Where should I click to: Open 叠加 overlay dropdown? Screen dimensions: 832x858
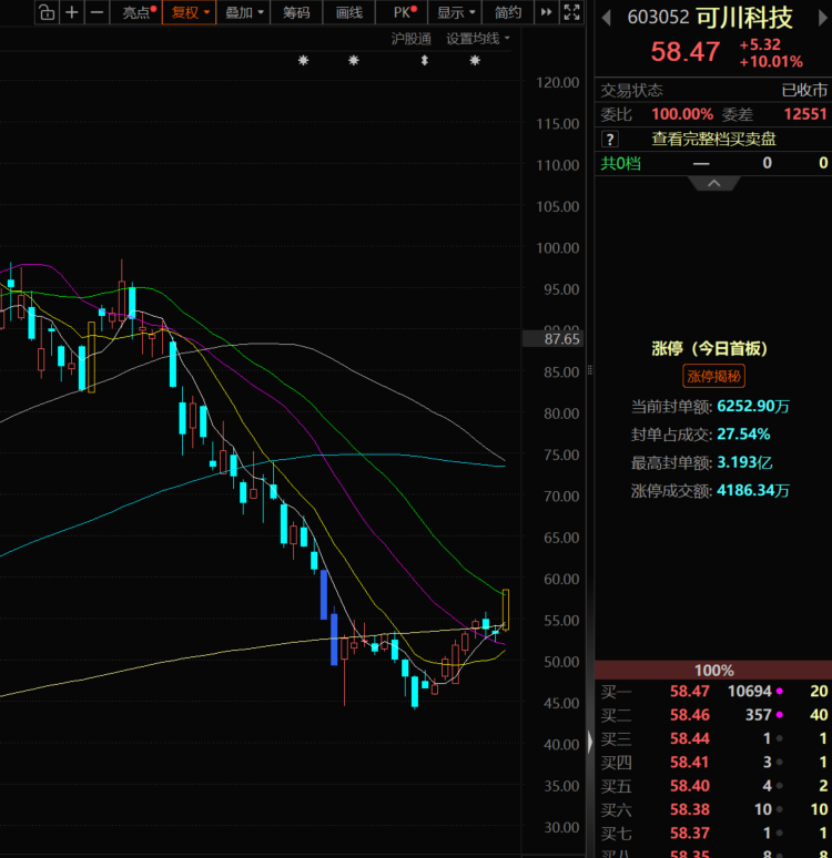click(244, 12)
